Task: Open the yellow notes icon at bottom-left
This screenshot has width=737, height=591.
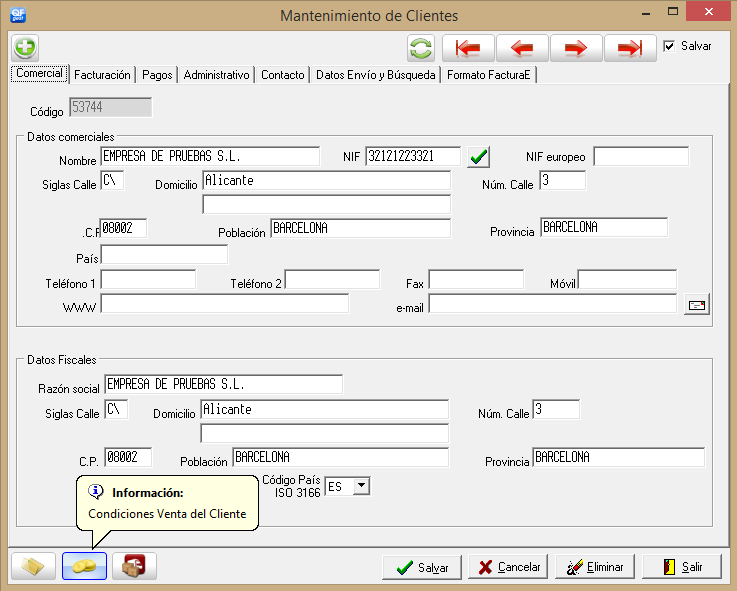Action: coord(33,566)
